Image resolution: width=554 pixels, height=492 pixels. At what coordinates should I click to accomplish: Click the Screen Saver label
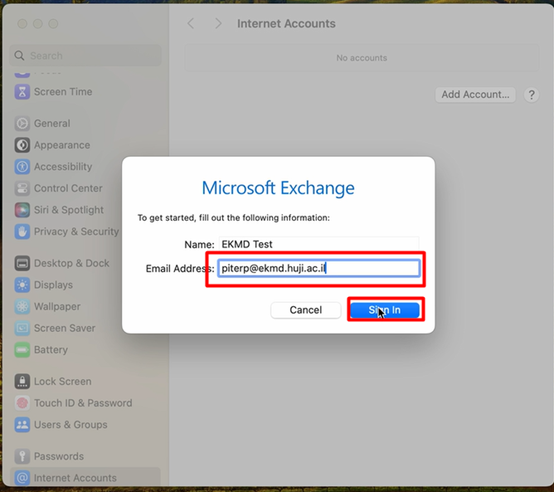65,328
